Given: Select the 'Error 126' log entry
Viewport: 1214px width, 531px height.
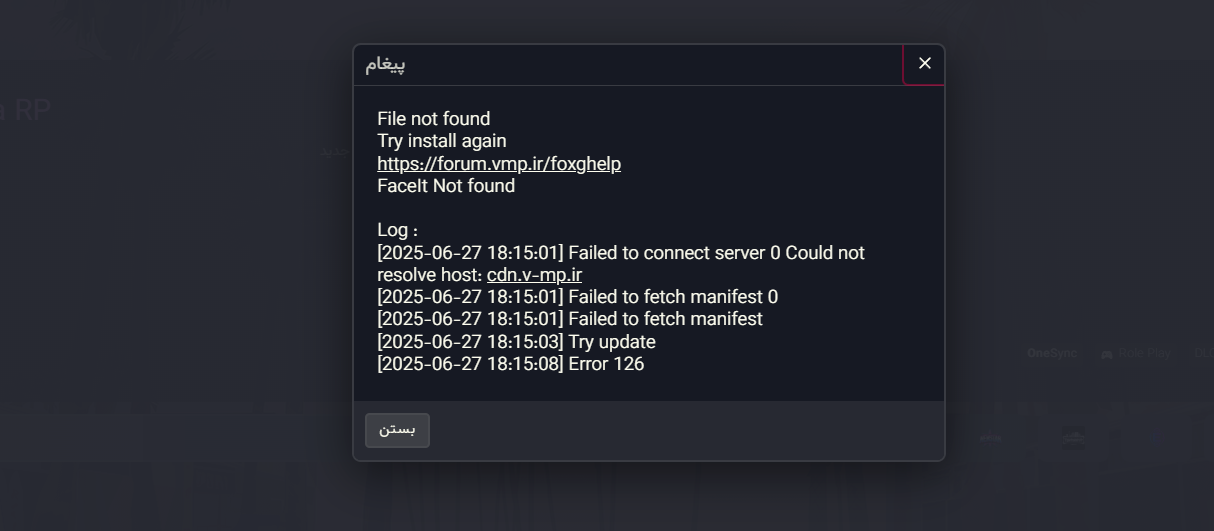Looking at the screenshot, I should tap(510, 364).
